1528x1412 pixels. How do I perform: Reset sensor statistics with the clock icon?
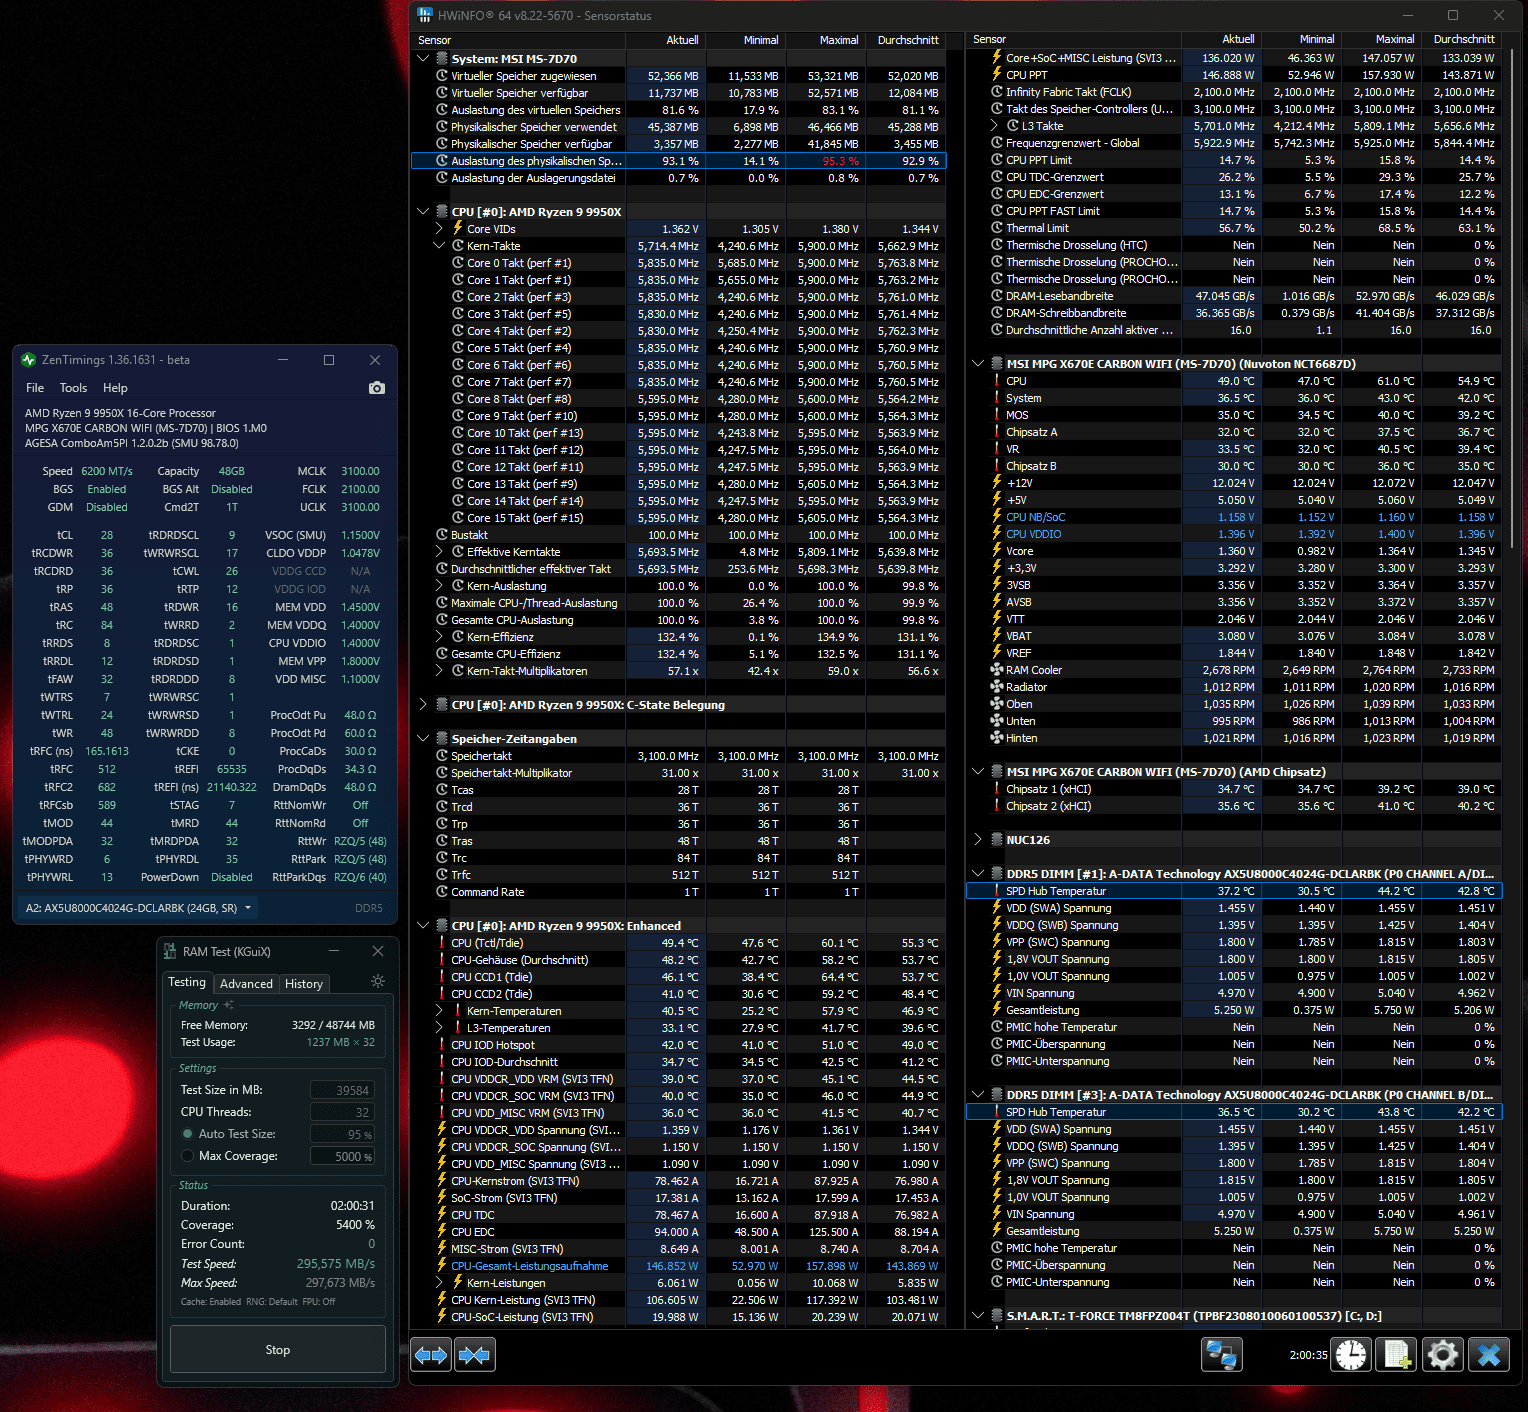click(1351, 1355)
